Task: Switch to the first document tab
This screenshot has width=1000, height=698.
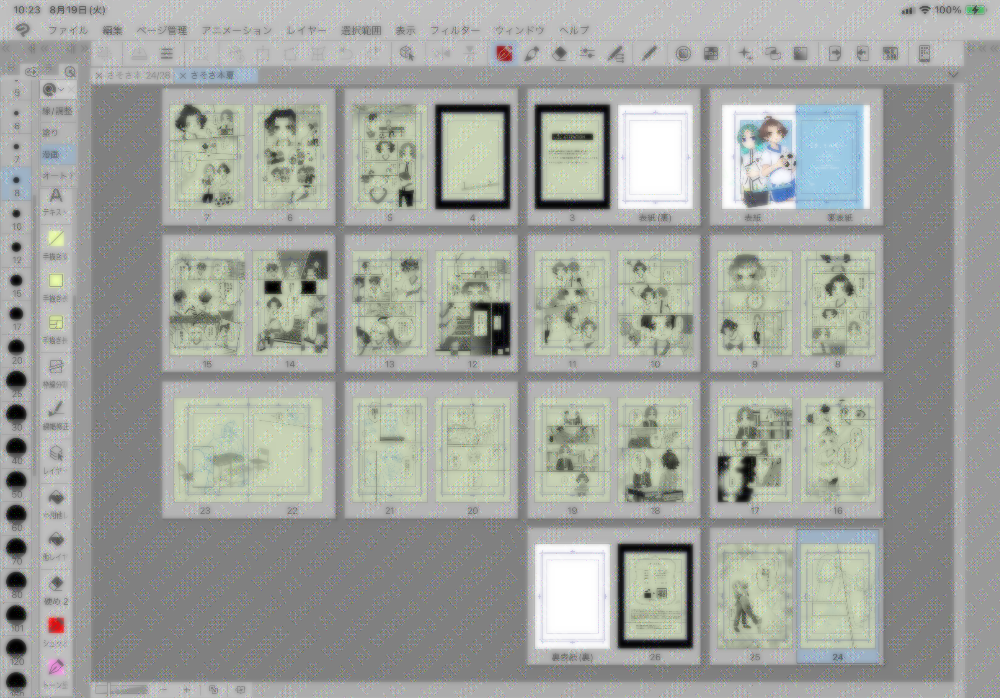Action: [132, 75]
